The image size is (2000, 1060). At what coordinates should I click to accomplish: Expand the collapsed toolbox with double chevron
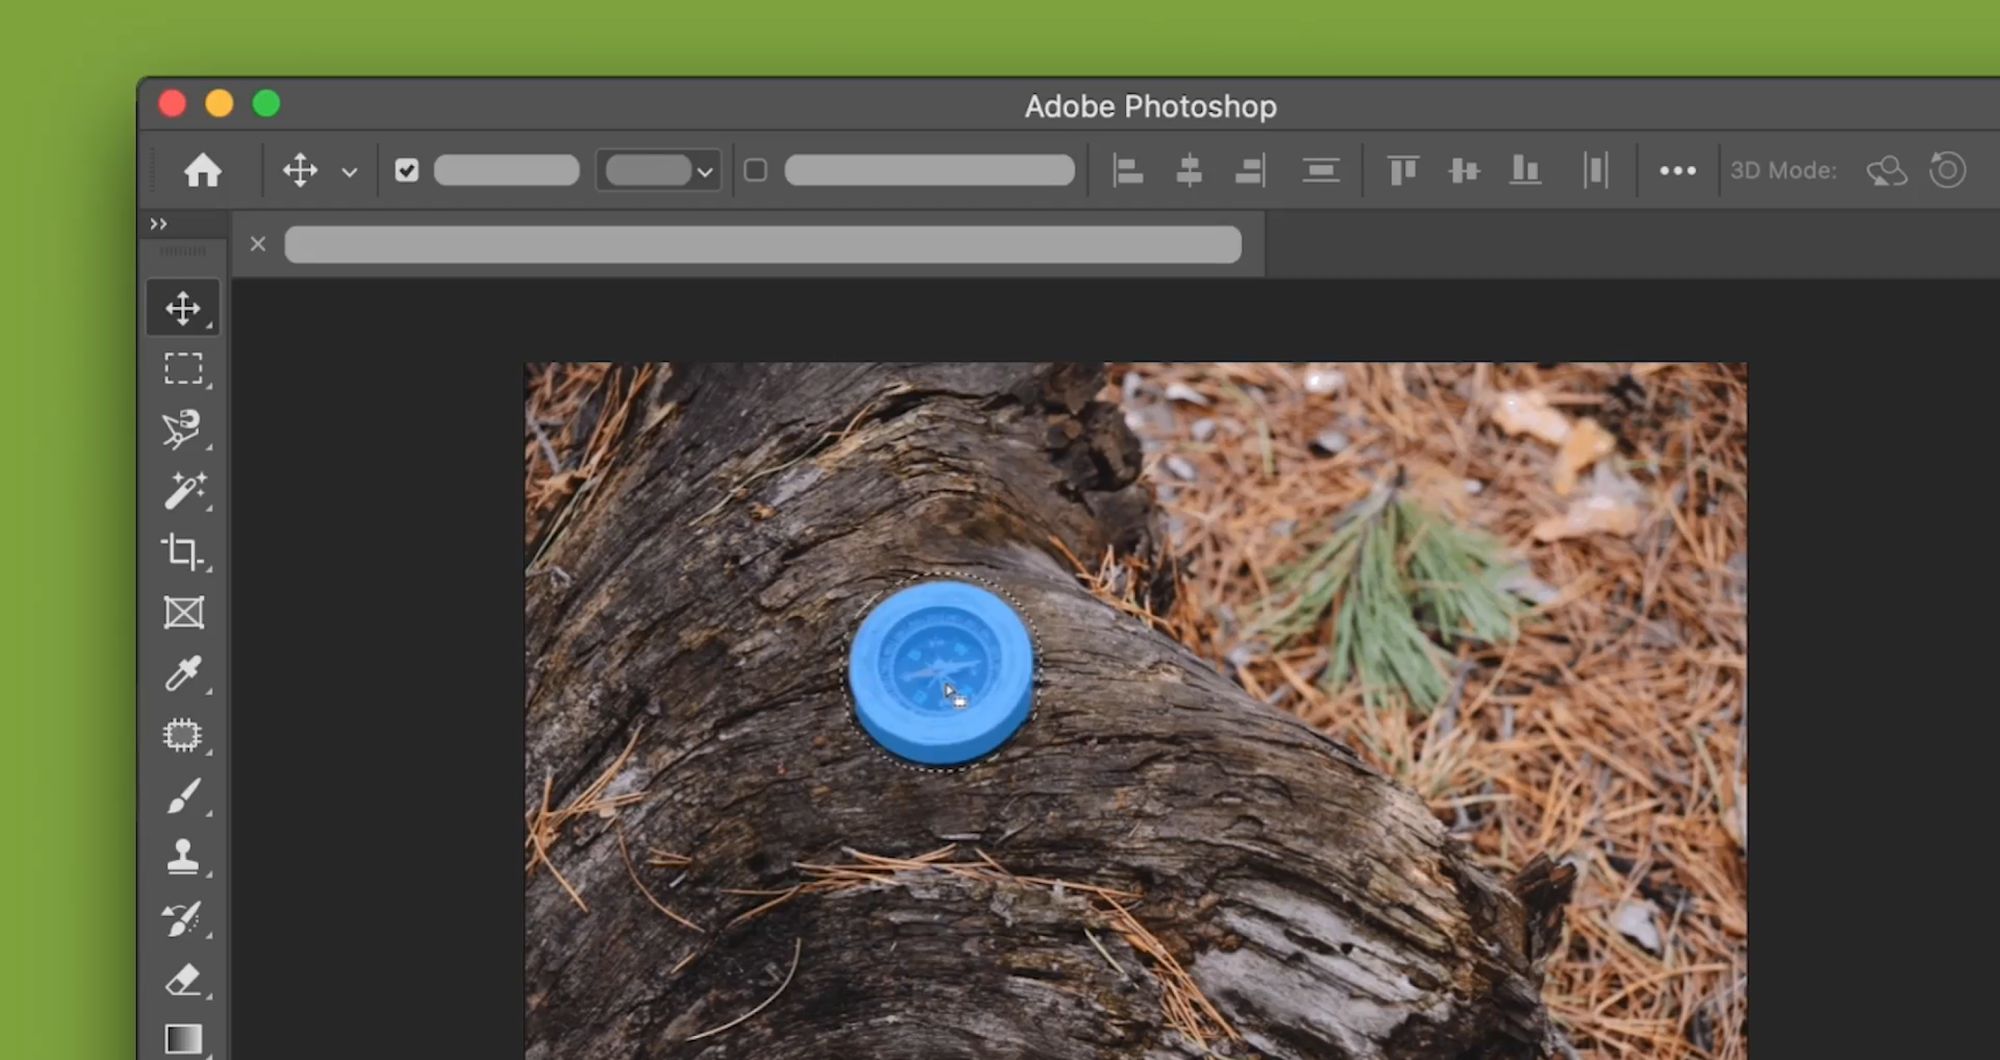158,224
